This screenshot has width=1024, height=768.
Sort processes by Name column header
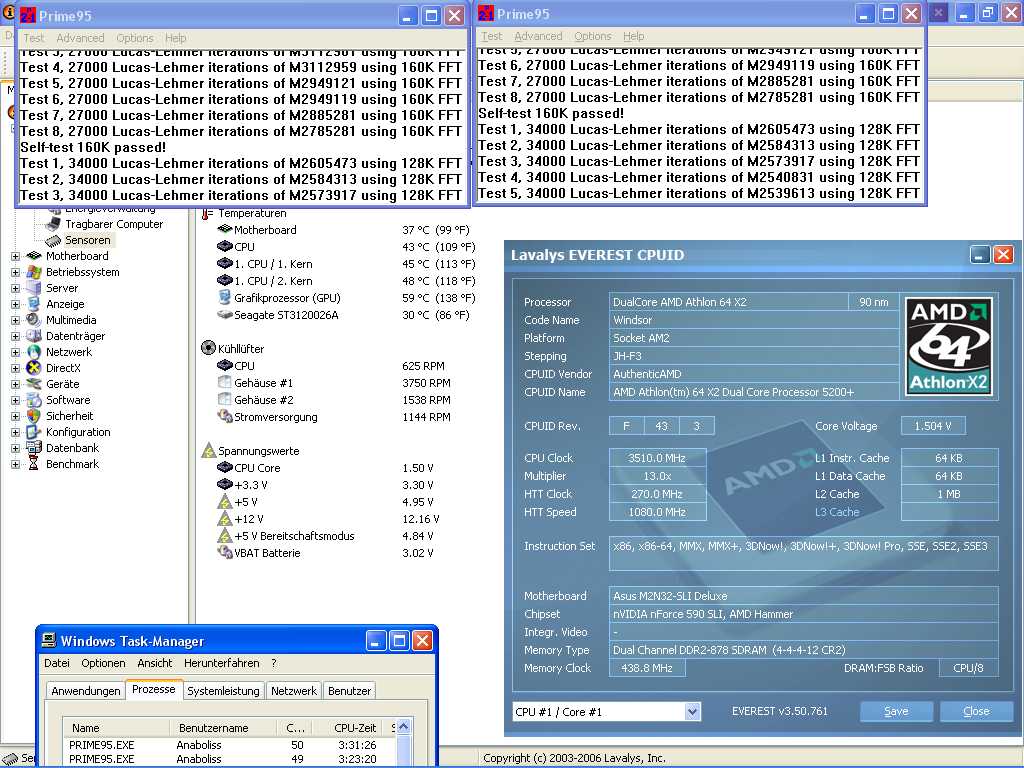point(116,728)
